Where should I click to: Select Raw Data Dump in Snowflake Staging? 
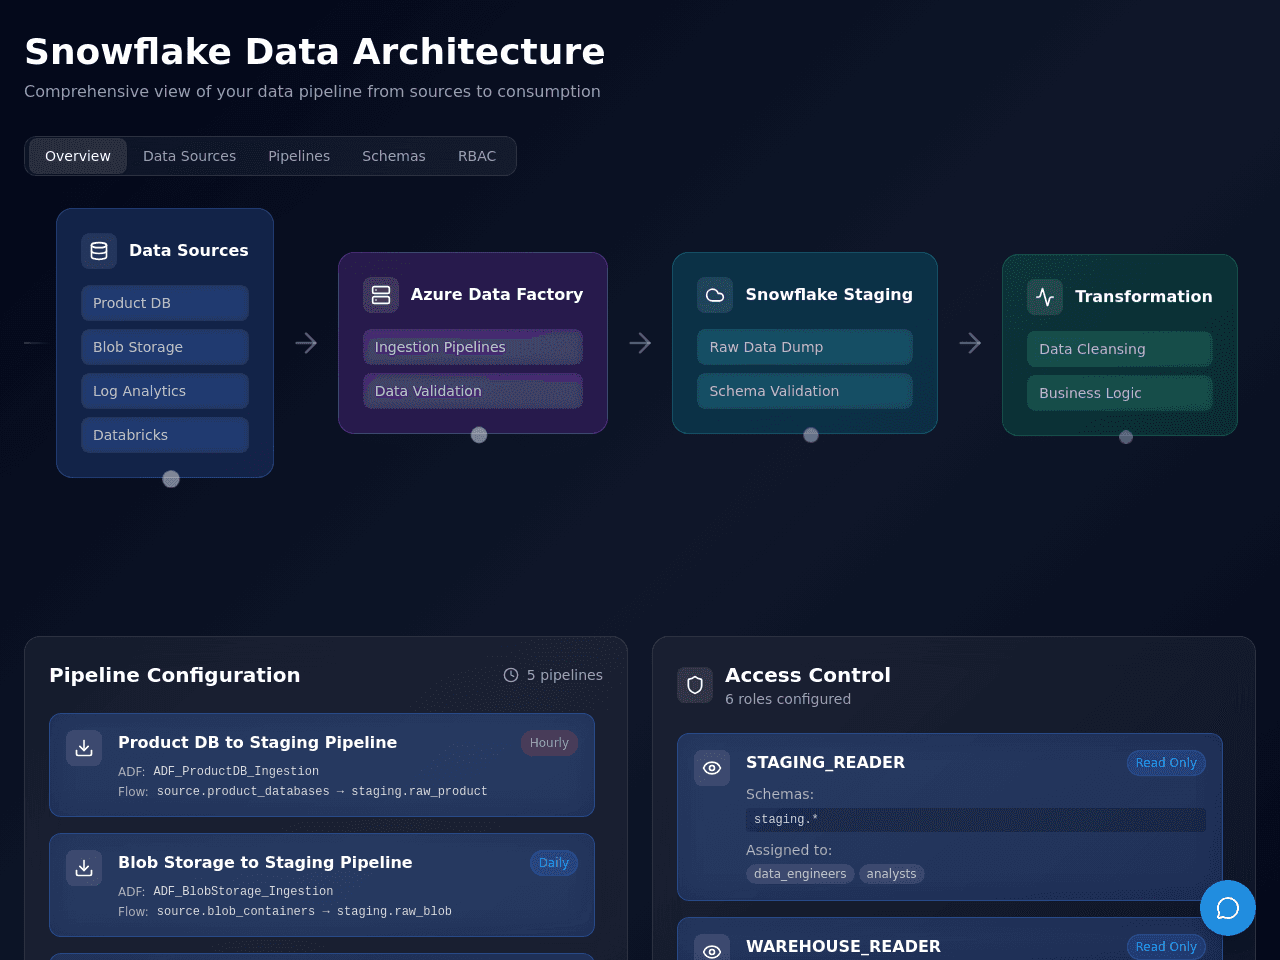click(x=805, y=347)
